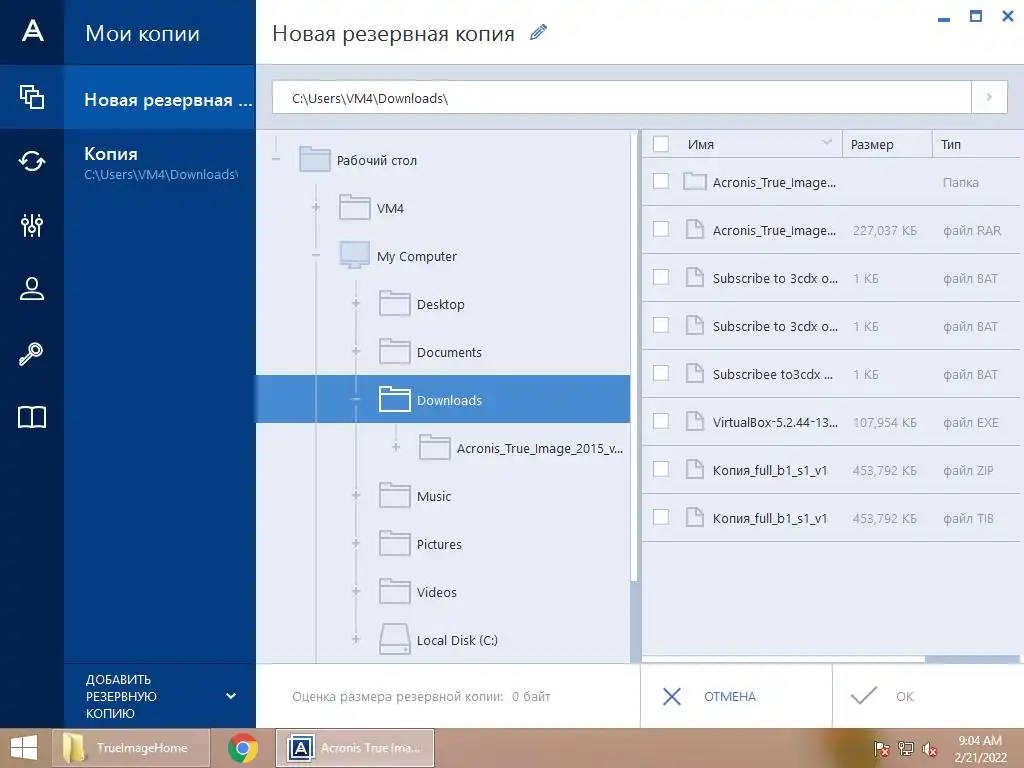Open Windows Start button
This screenshot has width=1024, height=768.
[24, 748]
